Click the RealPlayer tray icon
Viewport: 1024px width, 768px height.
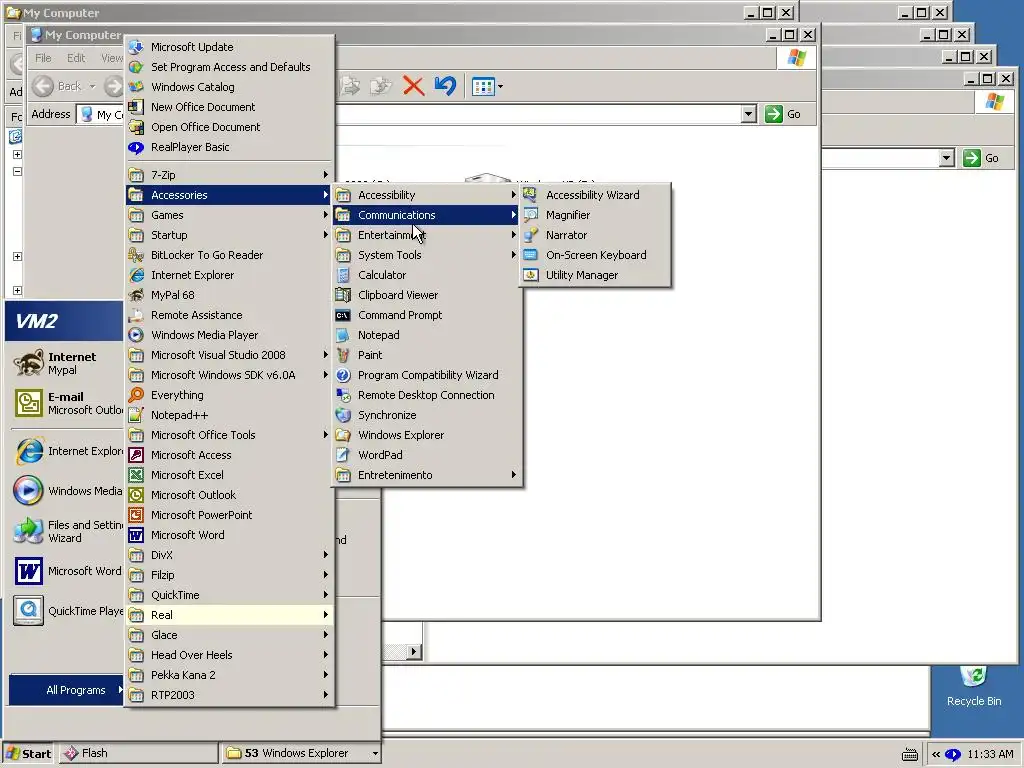[953, 754]
